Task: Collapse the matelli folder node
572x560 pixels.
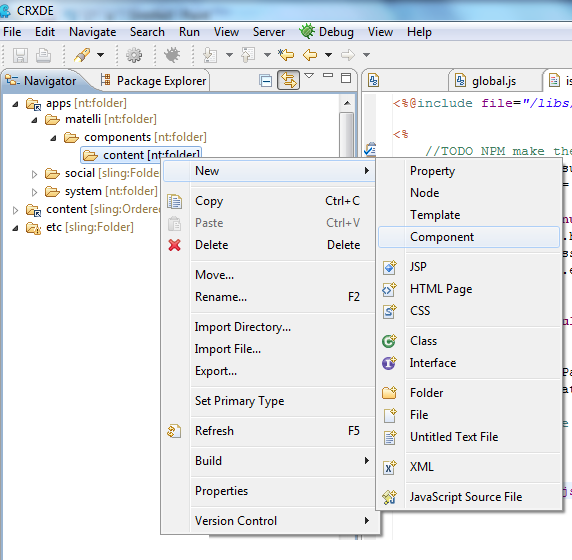Action: (x=35, y=120)
